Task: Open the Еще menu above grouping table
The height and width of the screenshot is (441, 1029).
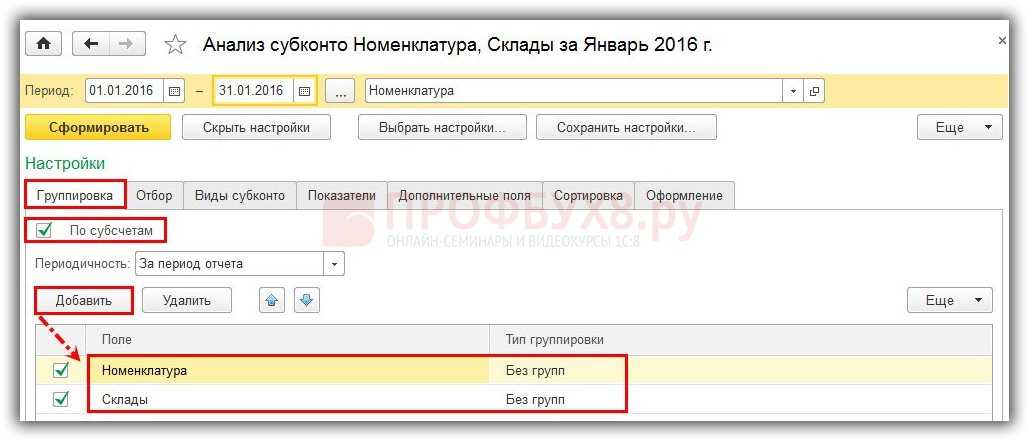Action: 950,301
